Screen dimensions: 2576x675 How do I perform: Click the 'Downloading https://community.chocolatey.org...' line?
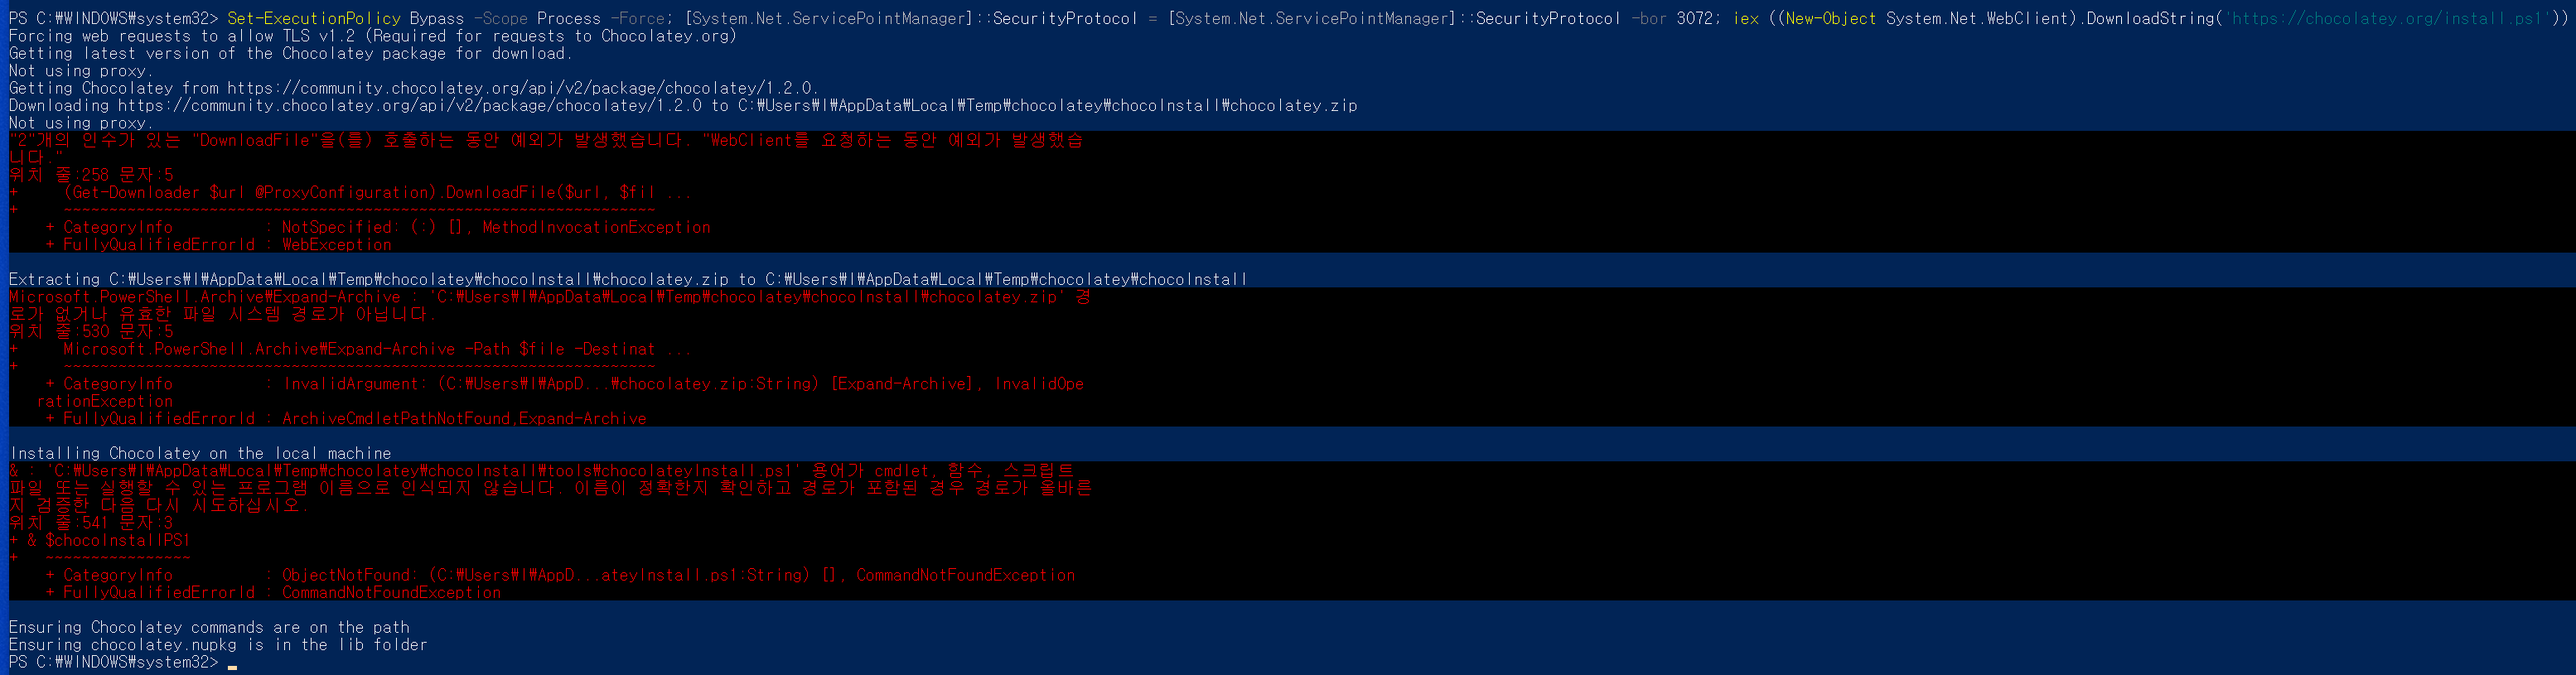click(x=683, y=105)
